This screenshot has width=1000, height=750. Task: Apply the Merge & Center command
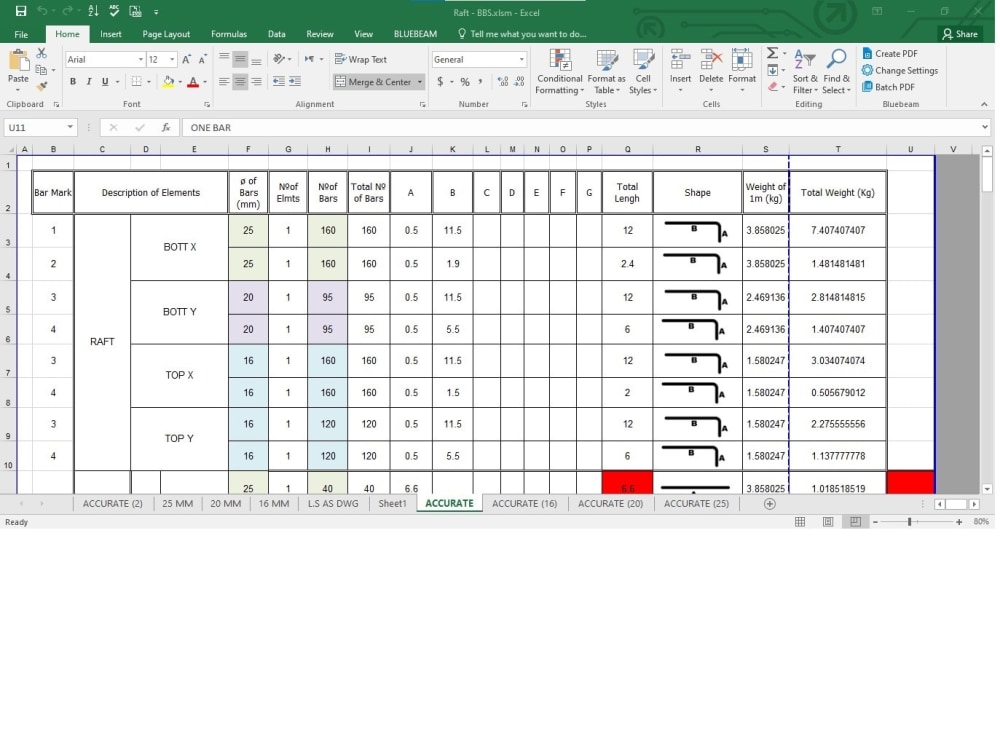pyautogui.click(x=372, y=82)
